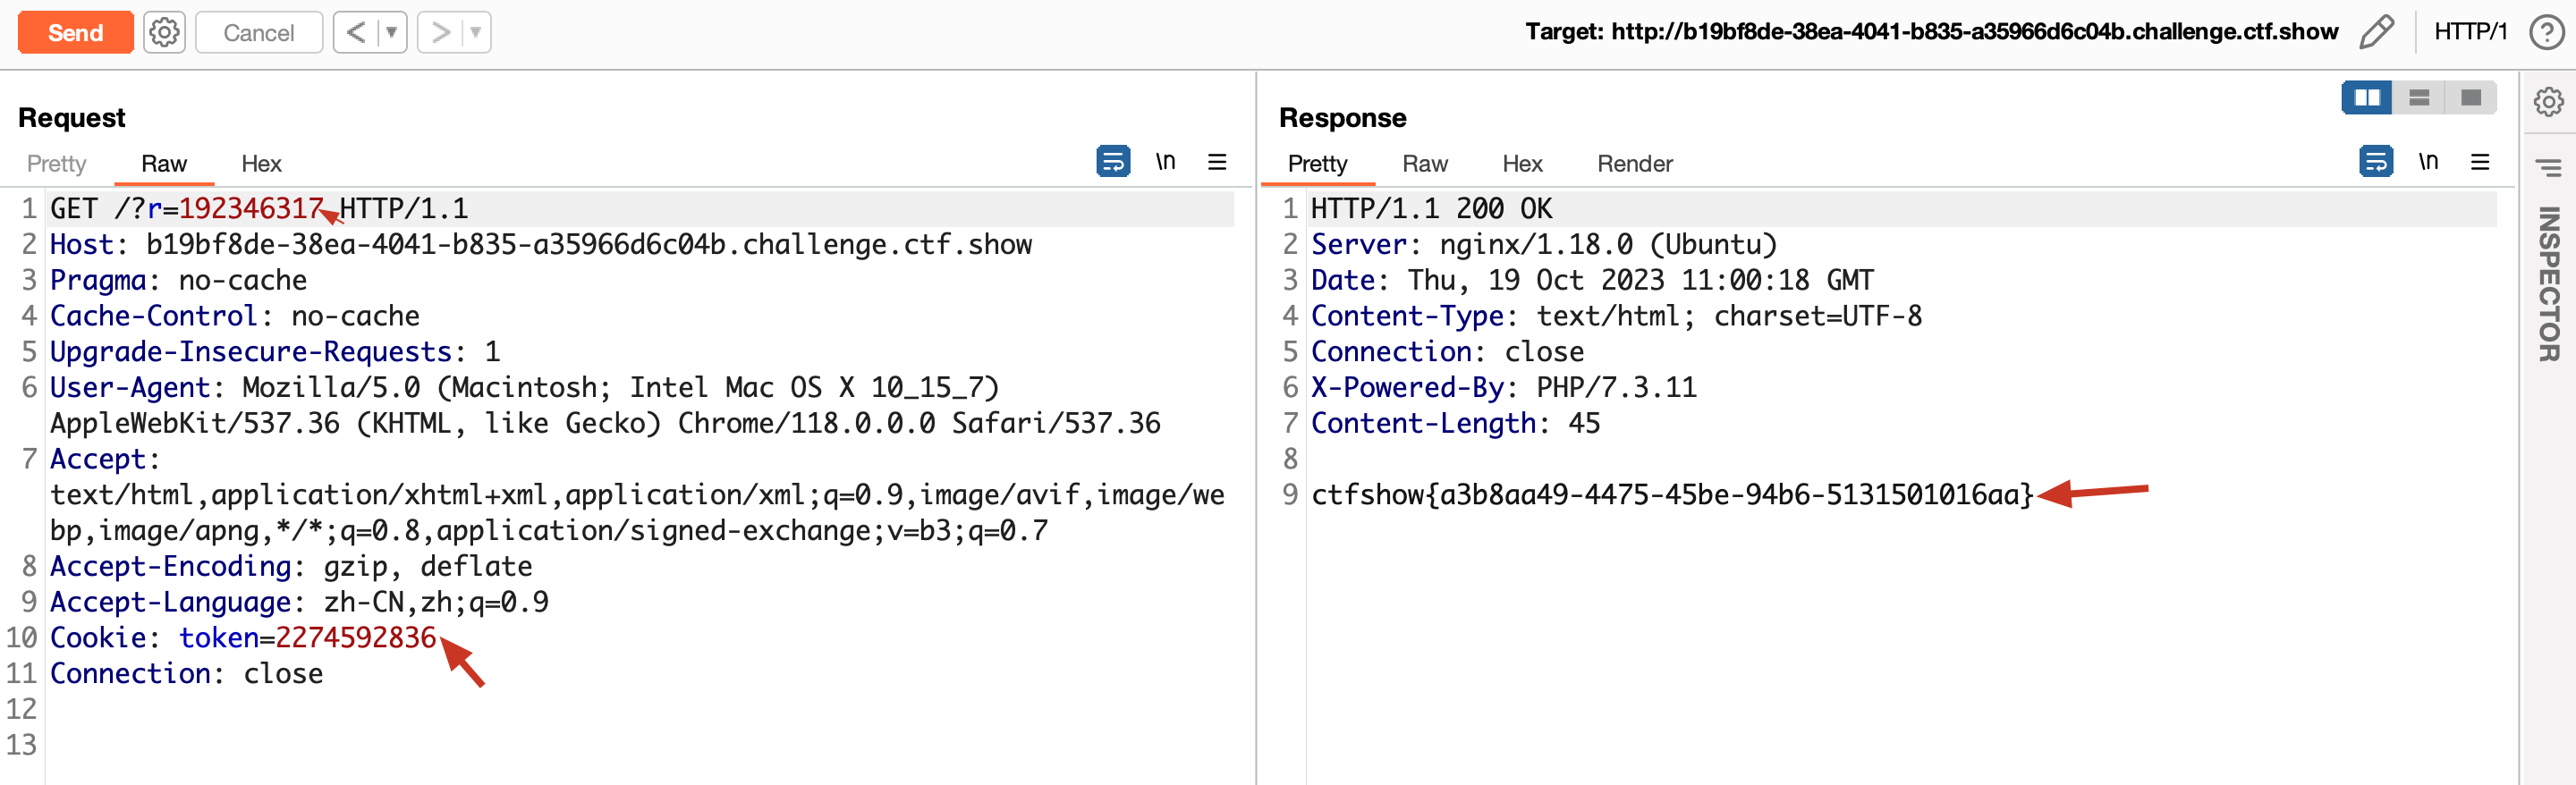This screenshot has width=2576, height=785.
Task: Click the Content-Type text/html response header
Action: pos(1616,316)
